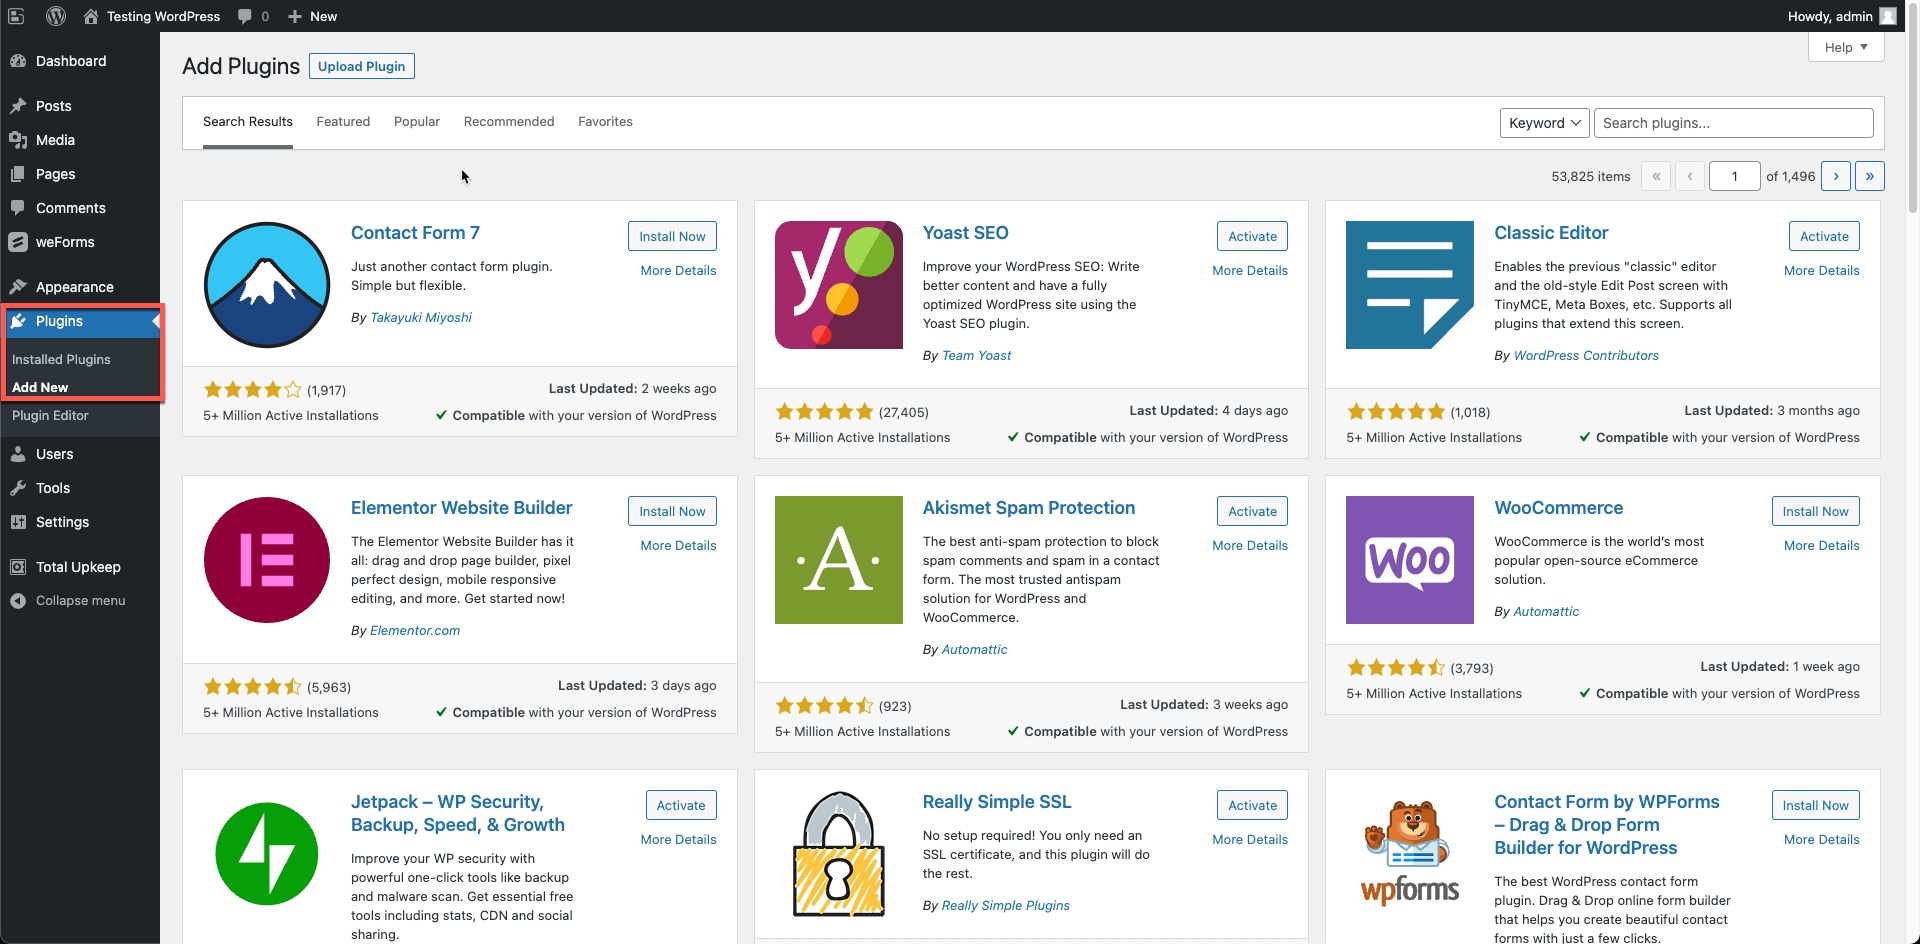Install the Contact Form 7 plugin
This screenshot has height=944, width=1920.
pyautogui.click(x=672, y=236)
